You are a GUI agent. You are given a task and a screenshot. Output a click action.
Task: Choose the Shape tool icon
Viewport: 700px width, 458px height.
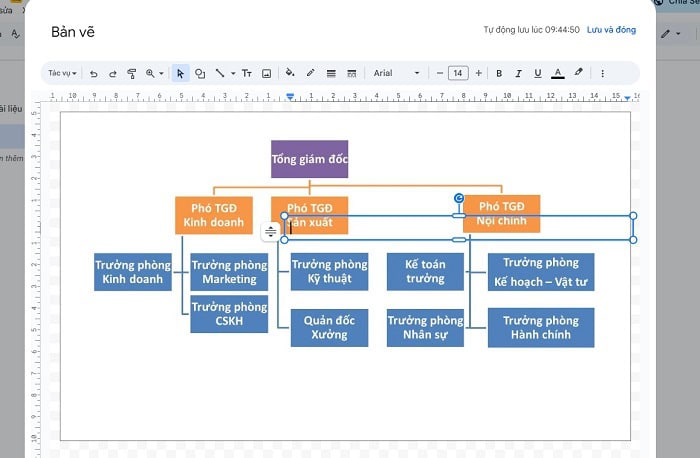tap(200, 73)
